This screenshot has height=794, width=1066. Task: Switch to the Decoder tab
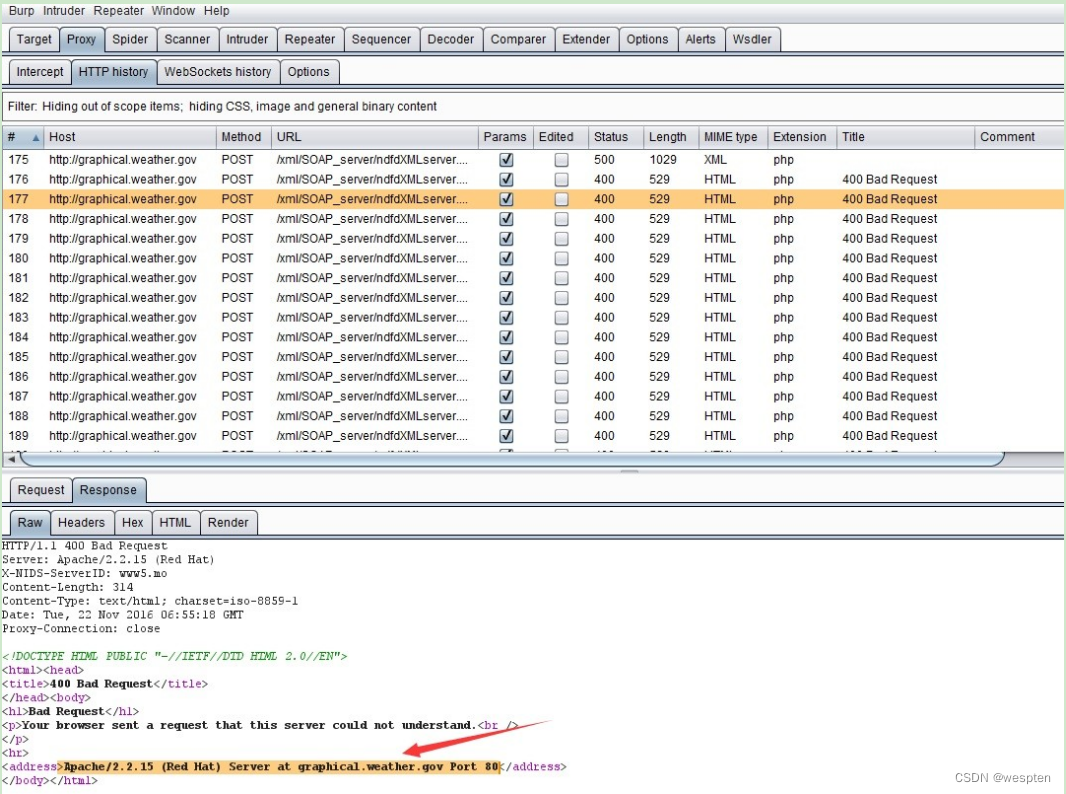(450, 39)
